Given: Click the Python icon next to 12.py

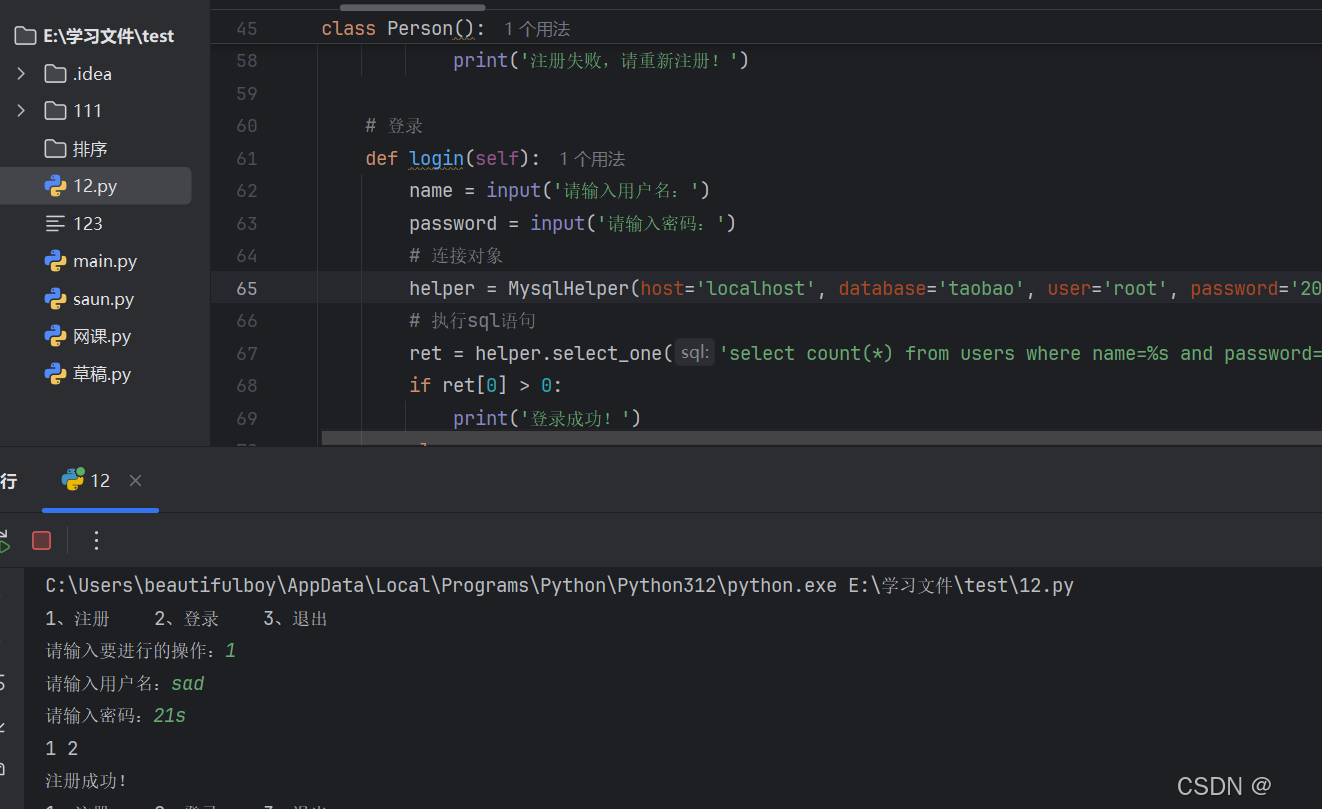Looking at the screenshot, I should pyautogui.click(x=54, y=185).
